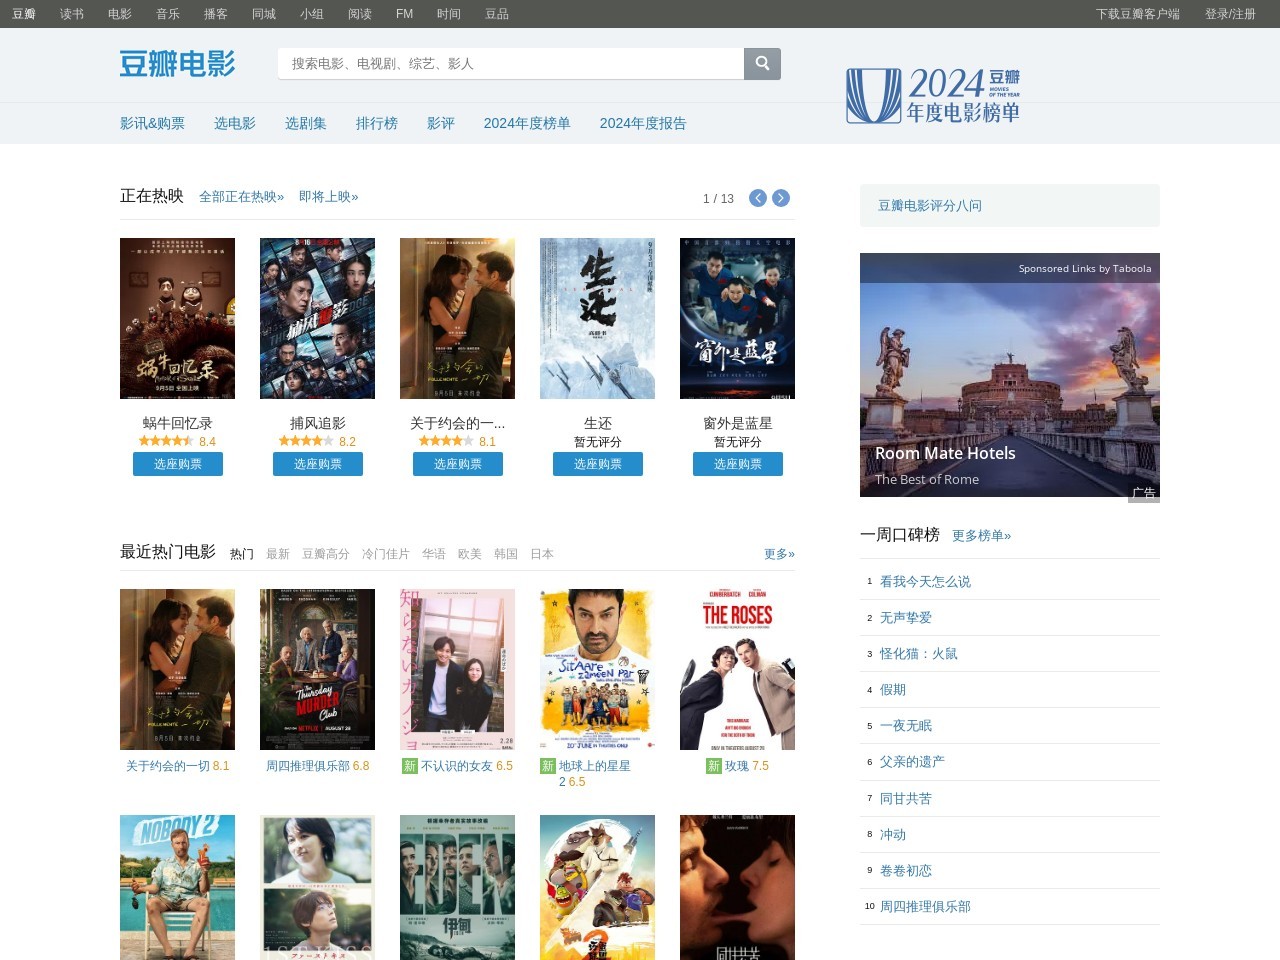The height and width of the screenshot is (960, 1280).
Task: Click 选座购票 button under 窗外是蓝星
Action: point(738,464)
